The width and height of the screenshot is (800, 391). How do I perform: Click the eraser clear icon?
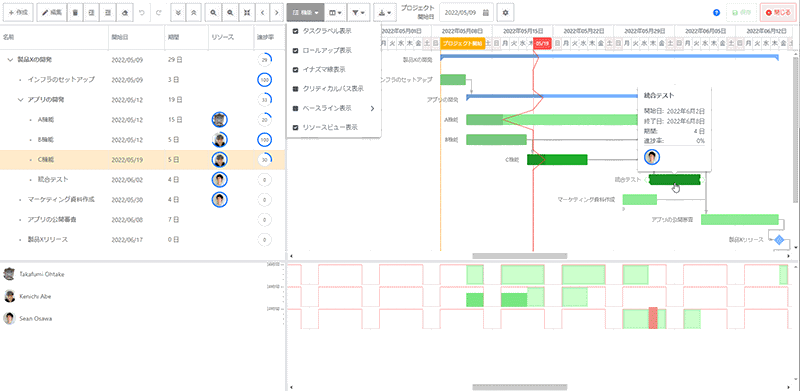(125, 12)
